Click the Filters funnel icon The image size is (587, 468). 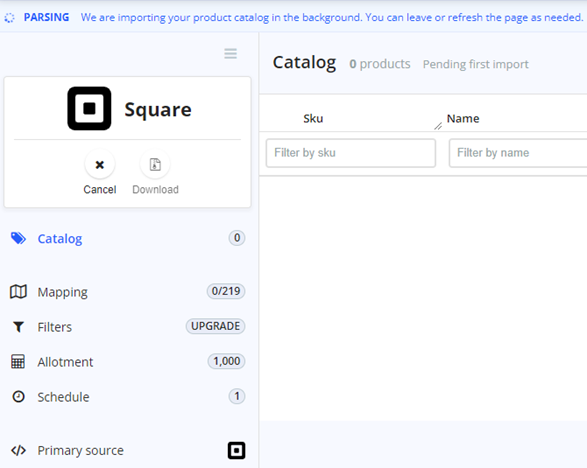click(18, 327)
